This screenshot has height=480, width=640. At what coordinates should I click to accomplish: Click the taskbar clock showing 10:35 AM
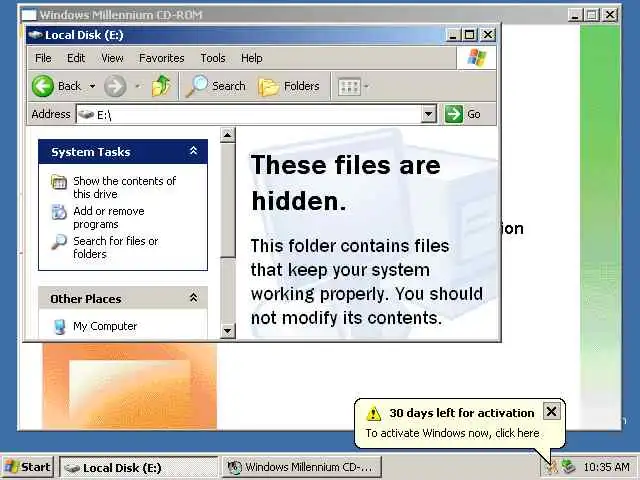(x=606, y=467)
